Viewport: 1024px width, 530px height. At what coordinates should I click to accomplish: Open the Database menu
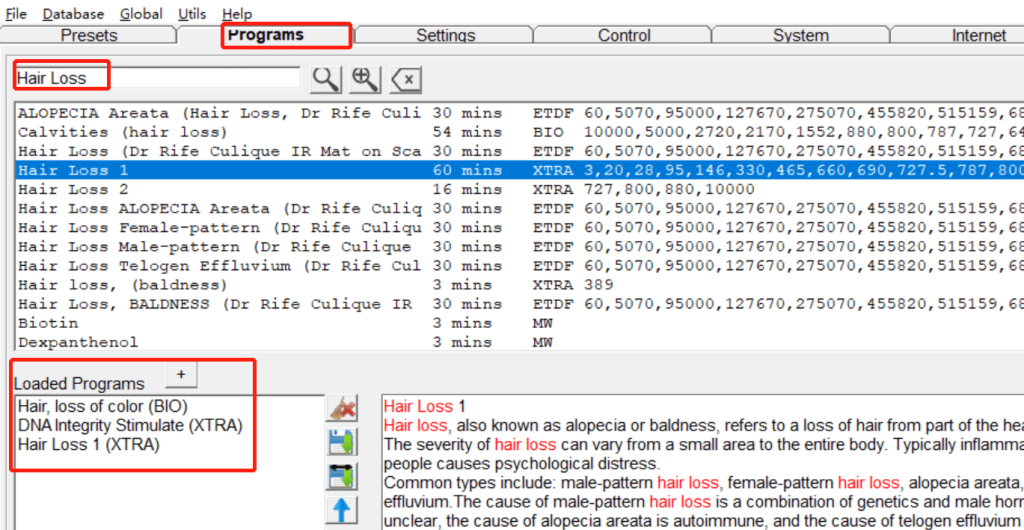[73, 14]
